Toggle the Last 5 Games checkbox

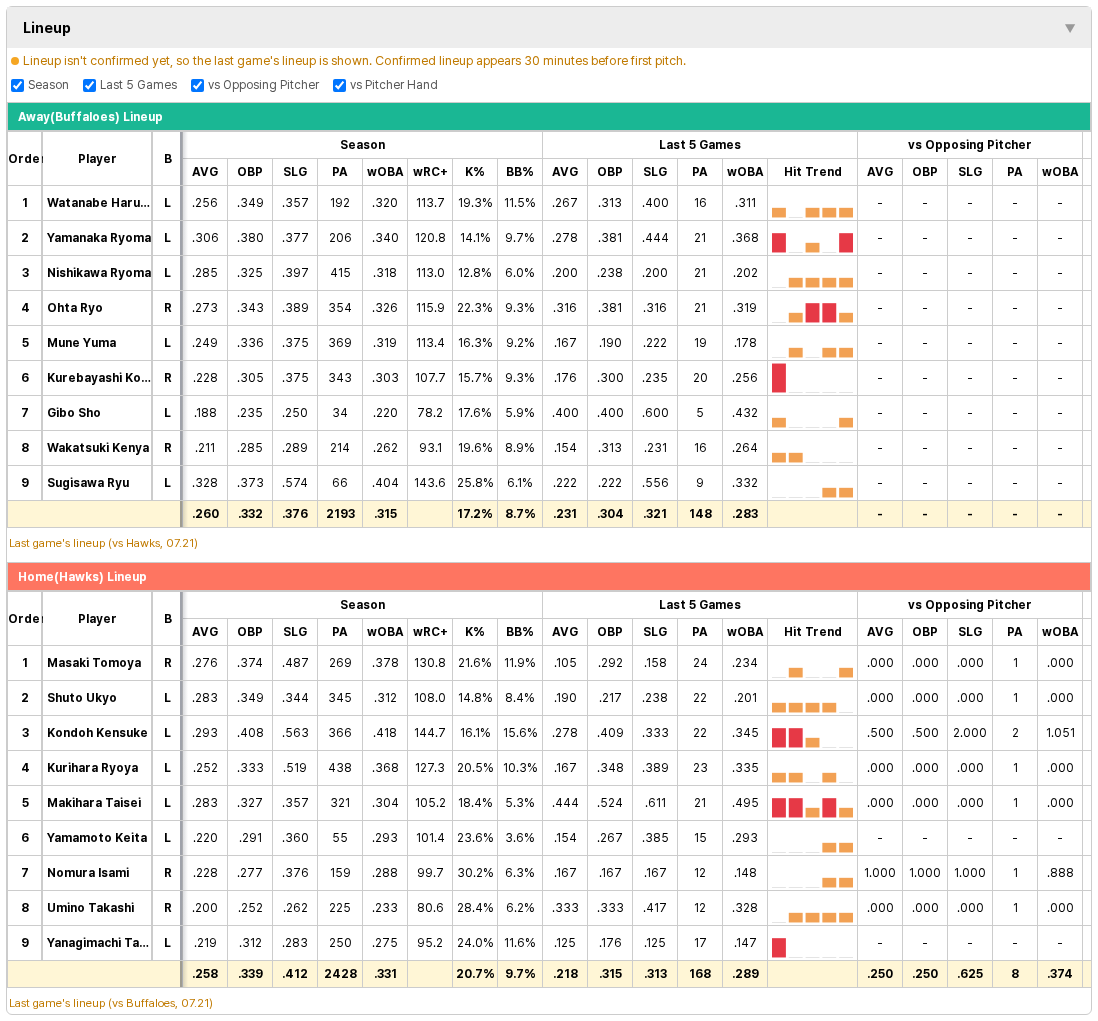pyautogui.click(x=89, y=85)
